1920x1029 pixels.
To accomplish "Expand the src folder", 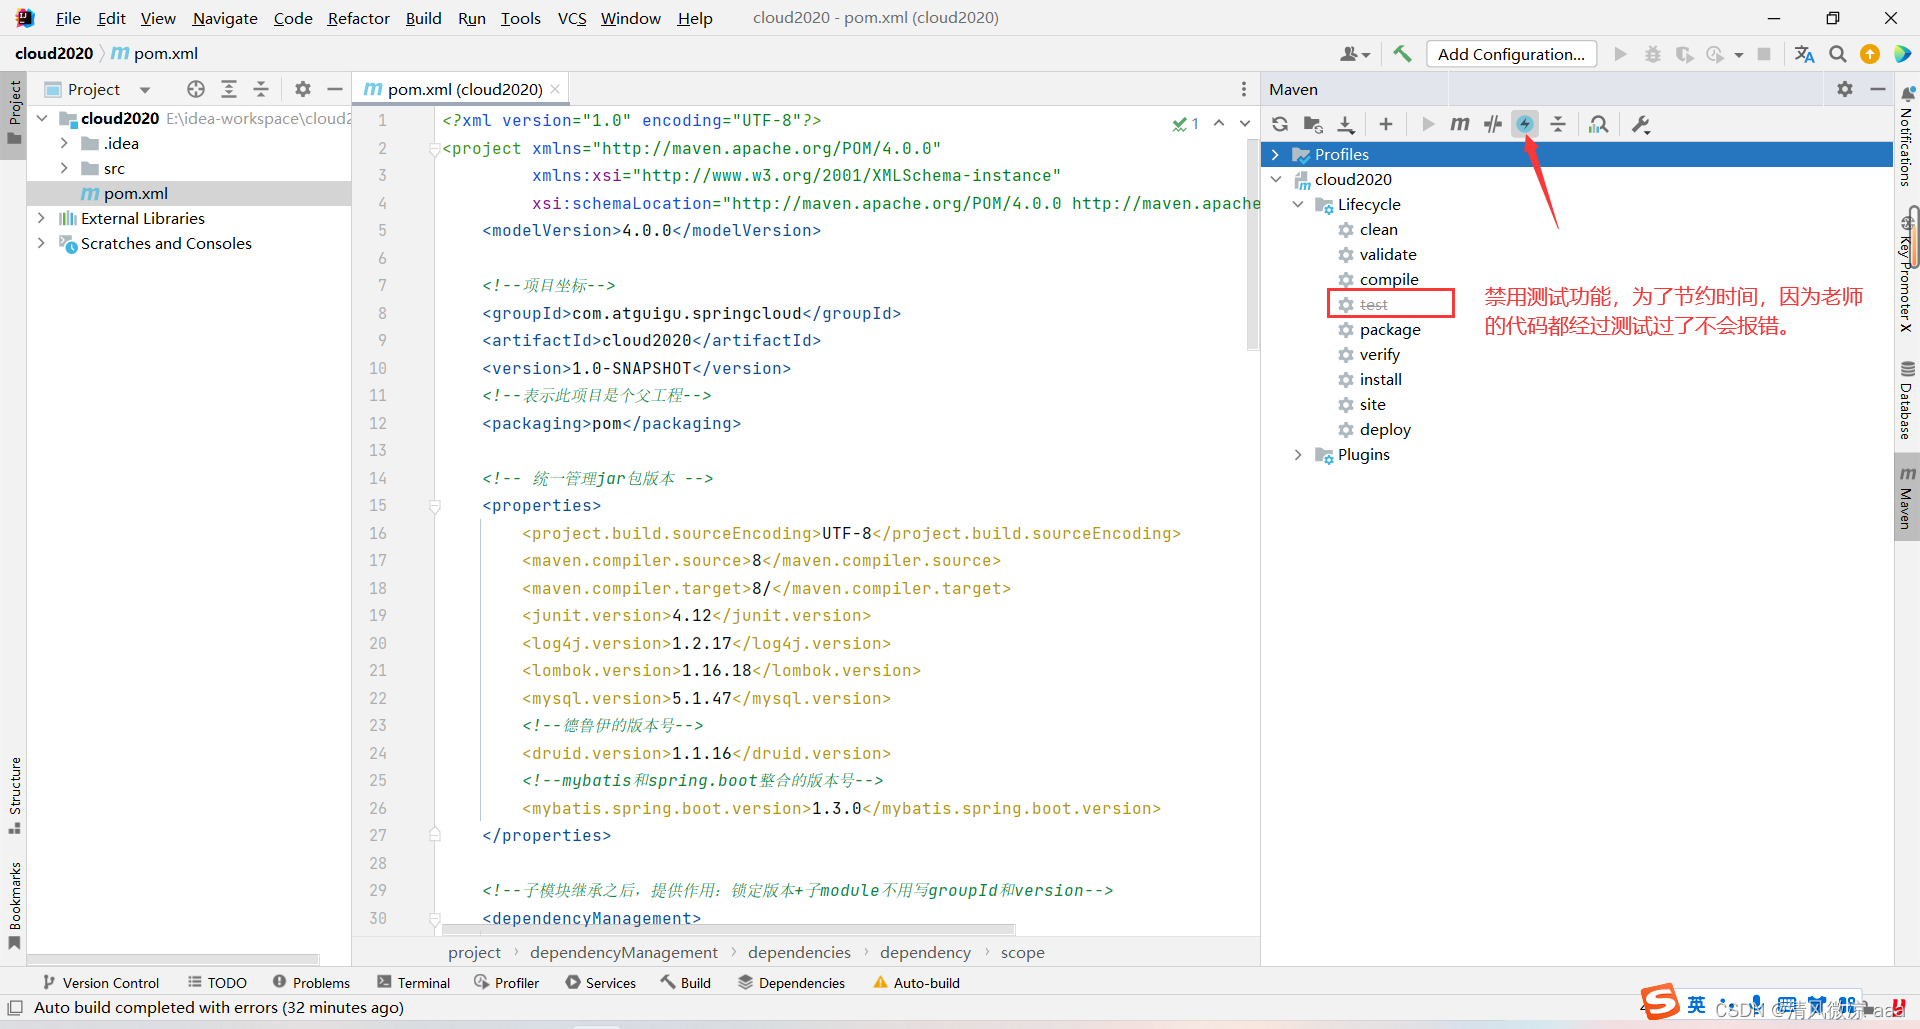I will click(64, 168).
